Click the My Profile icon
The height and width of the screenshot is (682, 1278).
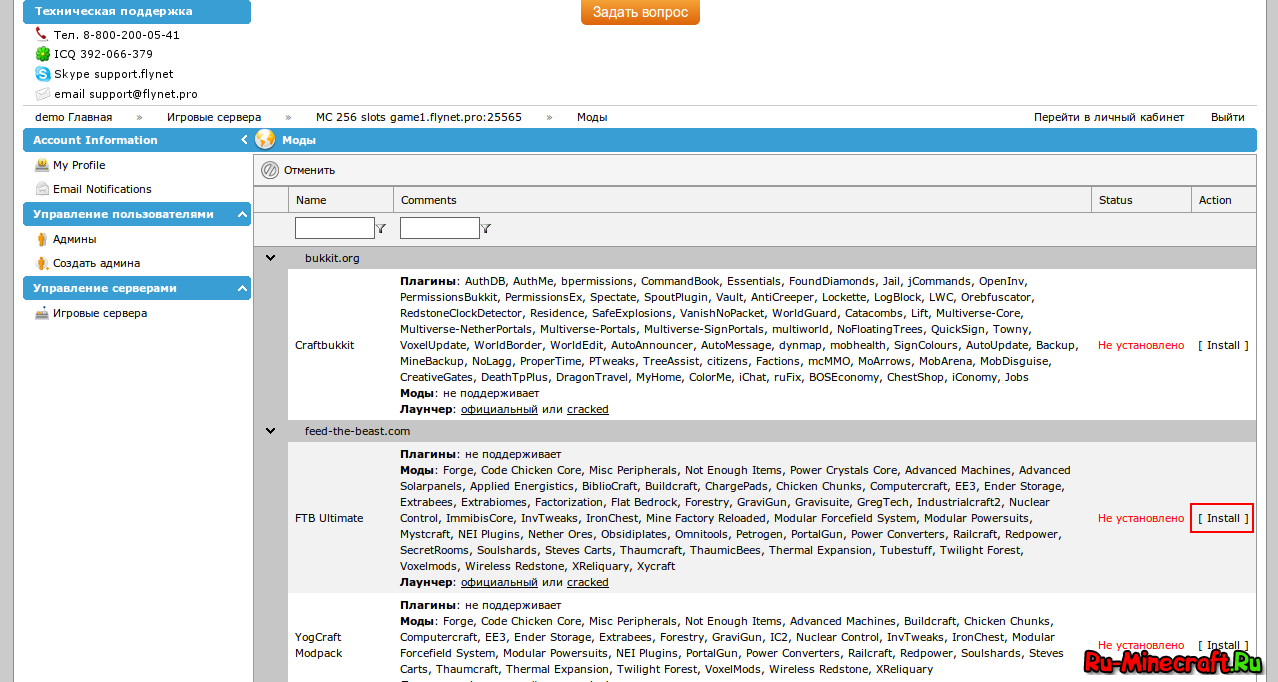click(x=42, y=165)
